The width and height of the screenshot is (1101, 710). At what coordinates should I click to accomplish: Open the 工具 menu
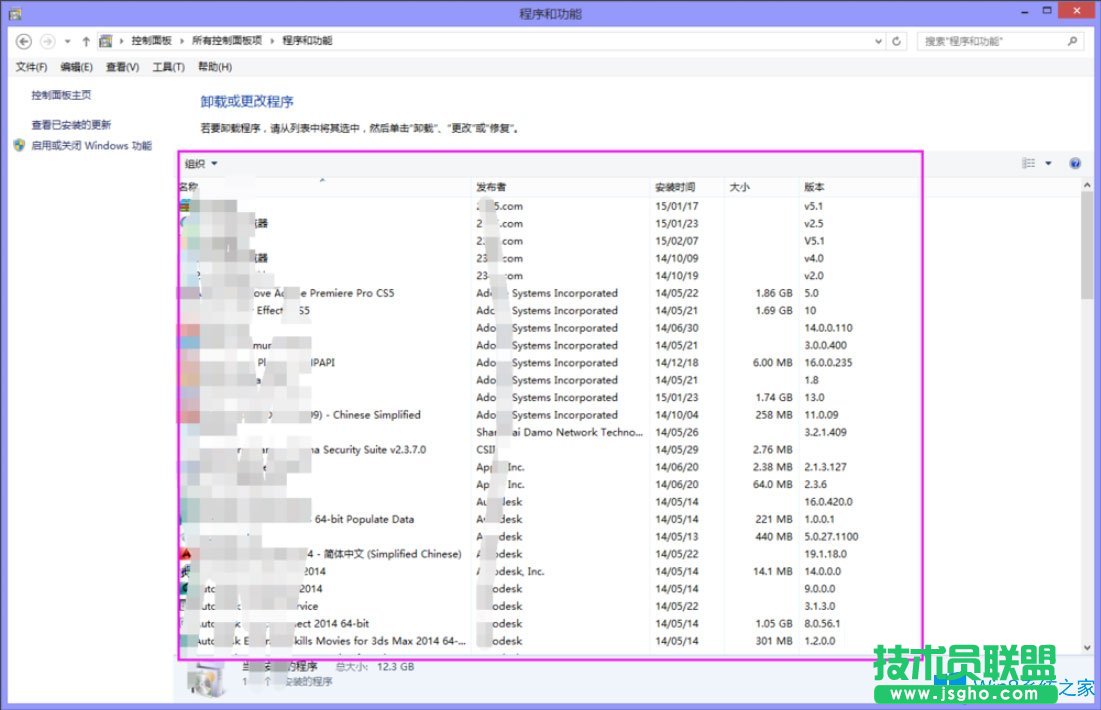tap(168, 67)
